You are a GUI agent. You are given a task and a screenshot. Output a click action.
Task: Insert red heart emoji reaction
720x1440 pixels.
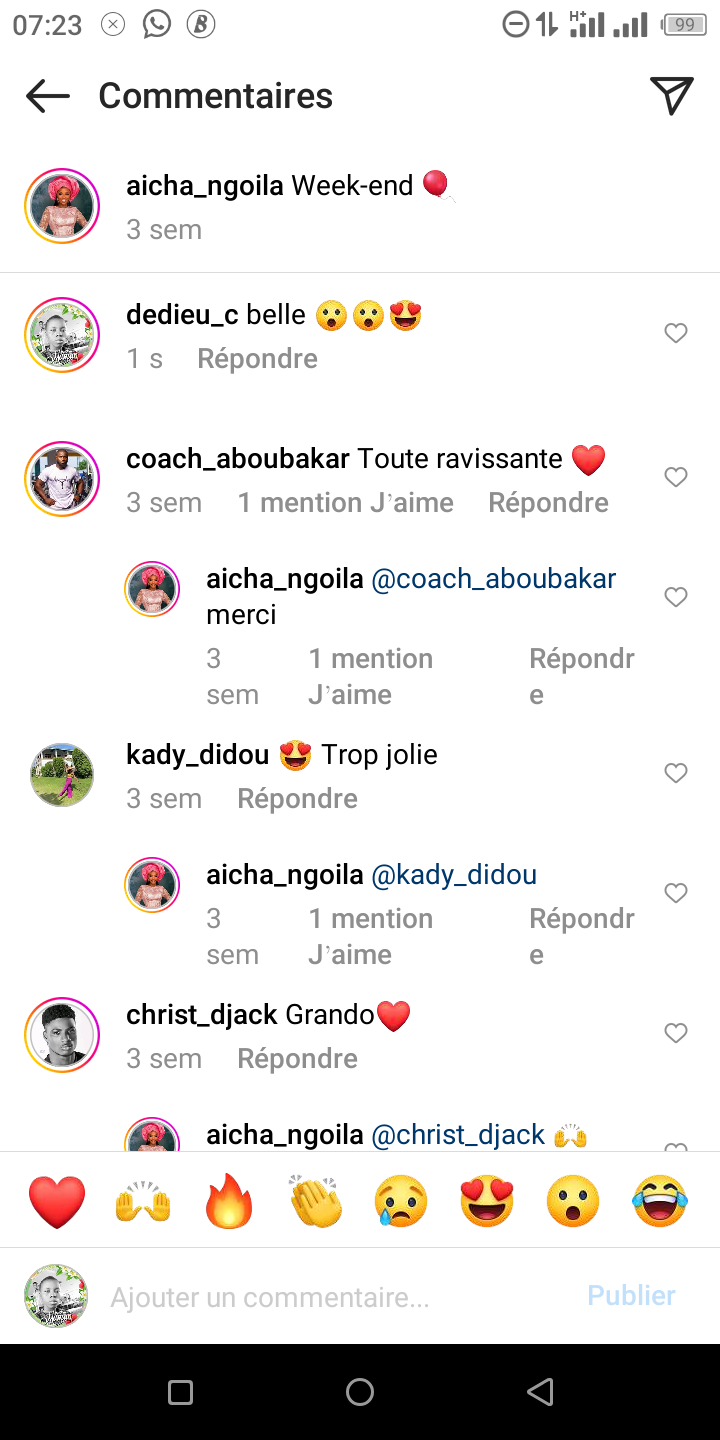pyautogui.click(x=57, y=1201)
